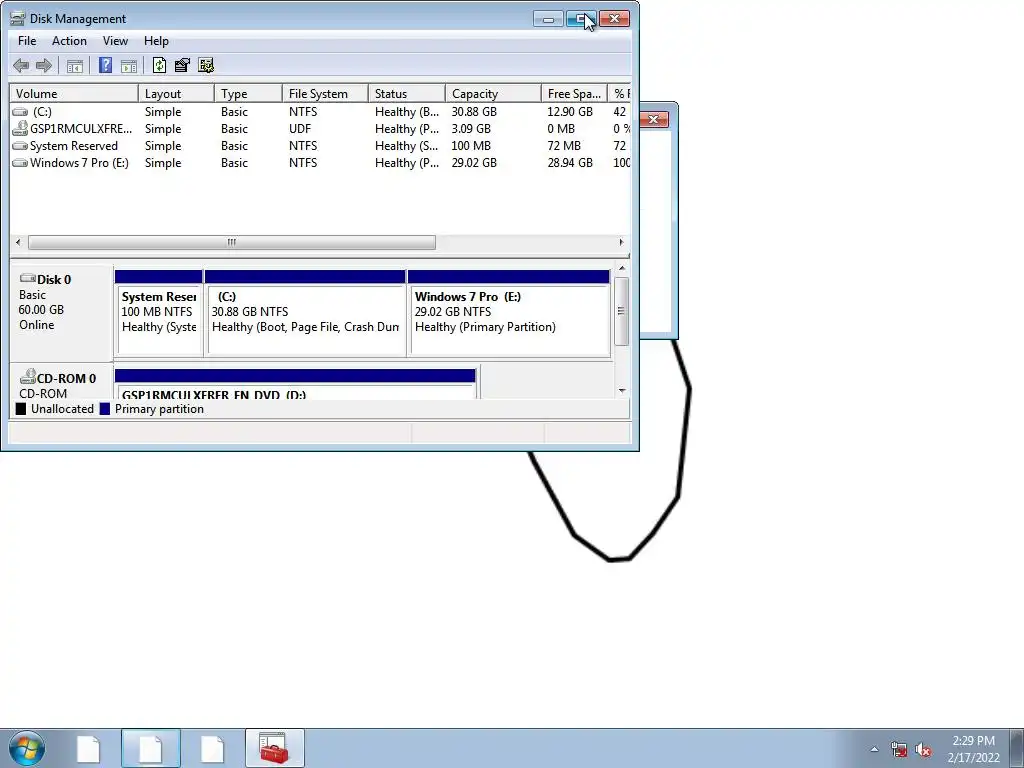Open the Help menu
This screenshot has width=1024, height=768.
tap(156, 40)
